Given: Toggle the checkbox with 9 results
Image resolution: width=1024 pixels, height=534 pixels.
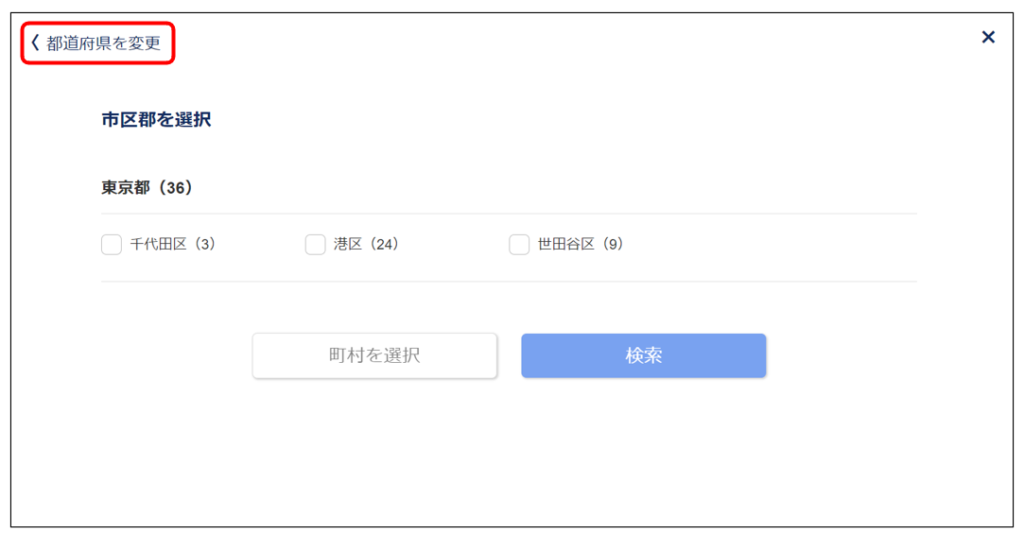Looking at the screenshot, I should click(519, 244).
